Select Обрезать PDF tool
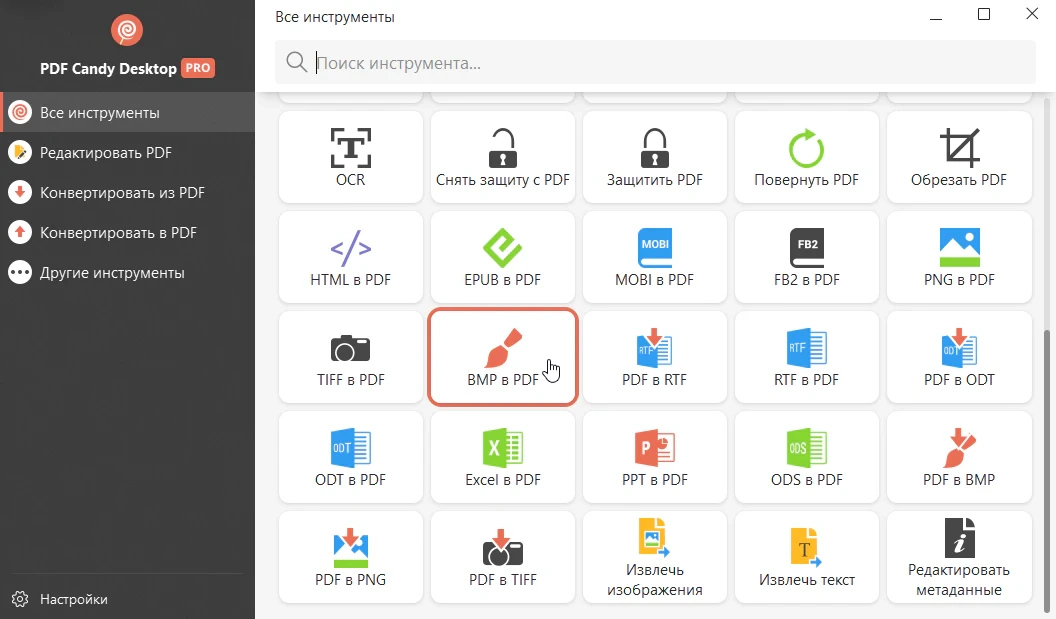 pyautogui.click(x=959, y=157)
